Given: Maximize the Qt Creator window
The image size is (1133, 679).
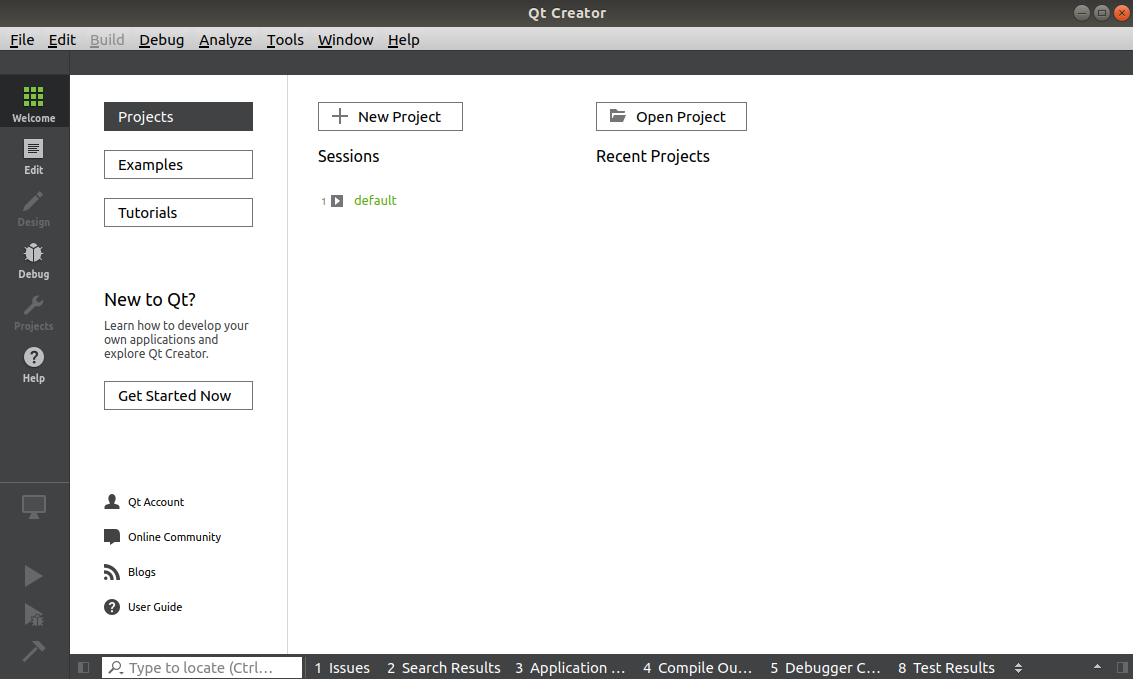Looking at the screenshot, I should (x=1102, y=12).
